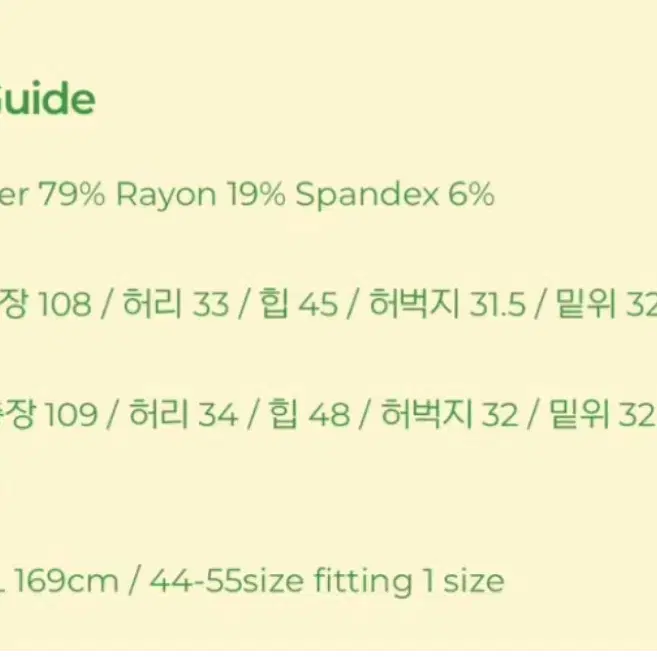Click the 허리 34 waist measurement
This screenshot has height=657, width=657.
coord(184,414)
